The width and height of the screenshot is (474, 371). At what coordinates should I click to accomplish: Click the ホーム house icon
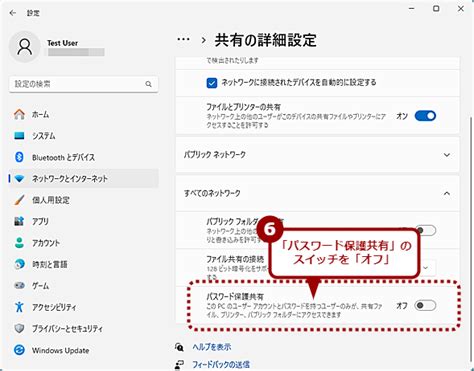19,114
